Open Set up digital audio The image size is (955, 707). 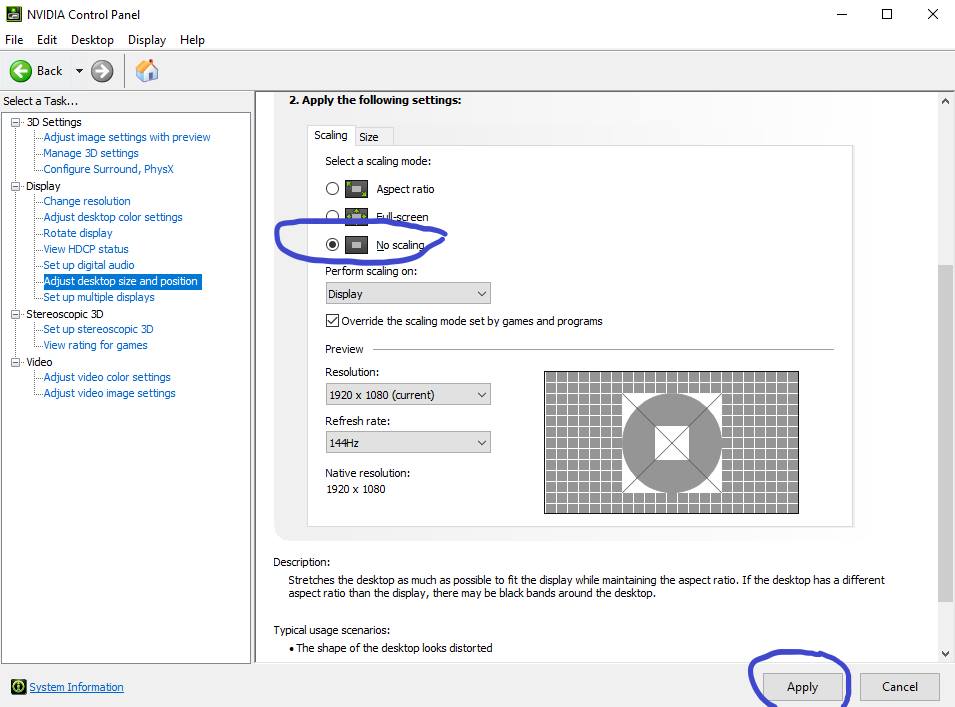point(89,265)
